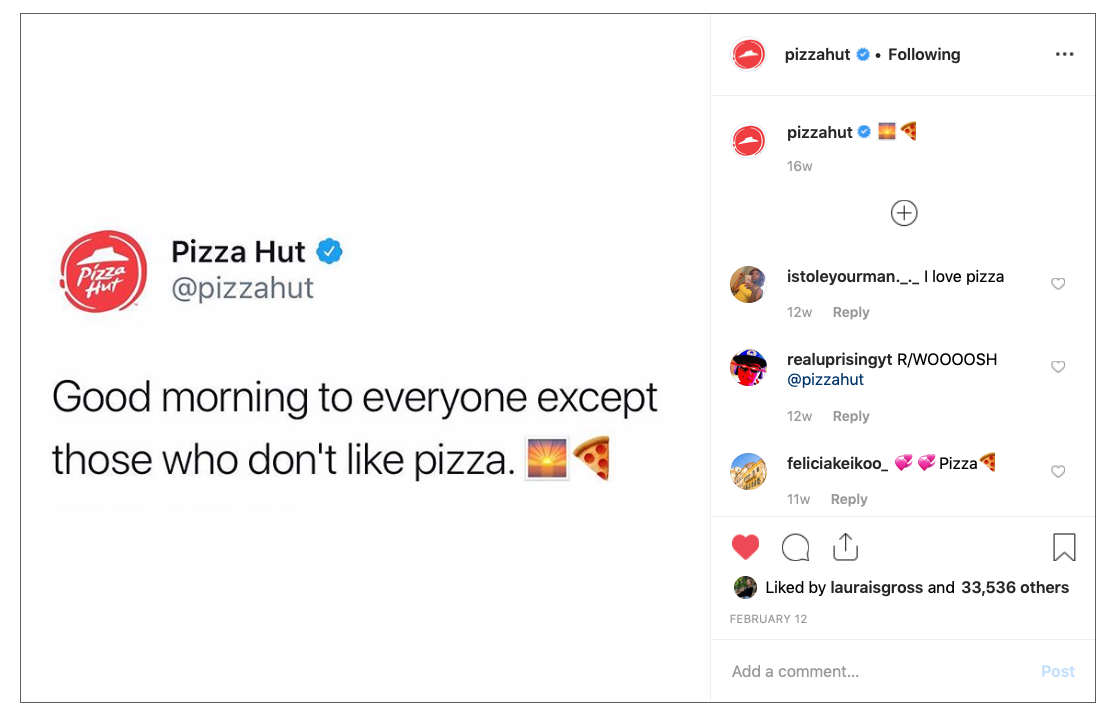1116x716 pixels.
Task: Click Following next to pizzahut header
Action: 924,54
